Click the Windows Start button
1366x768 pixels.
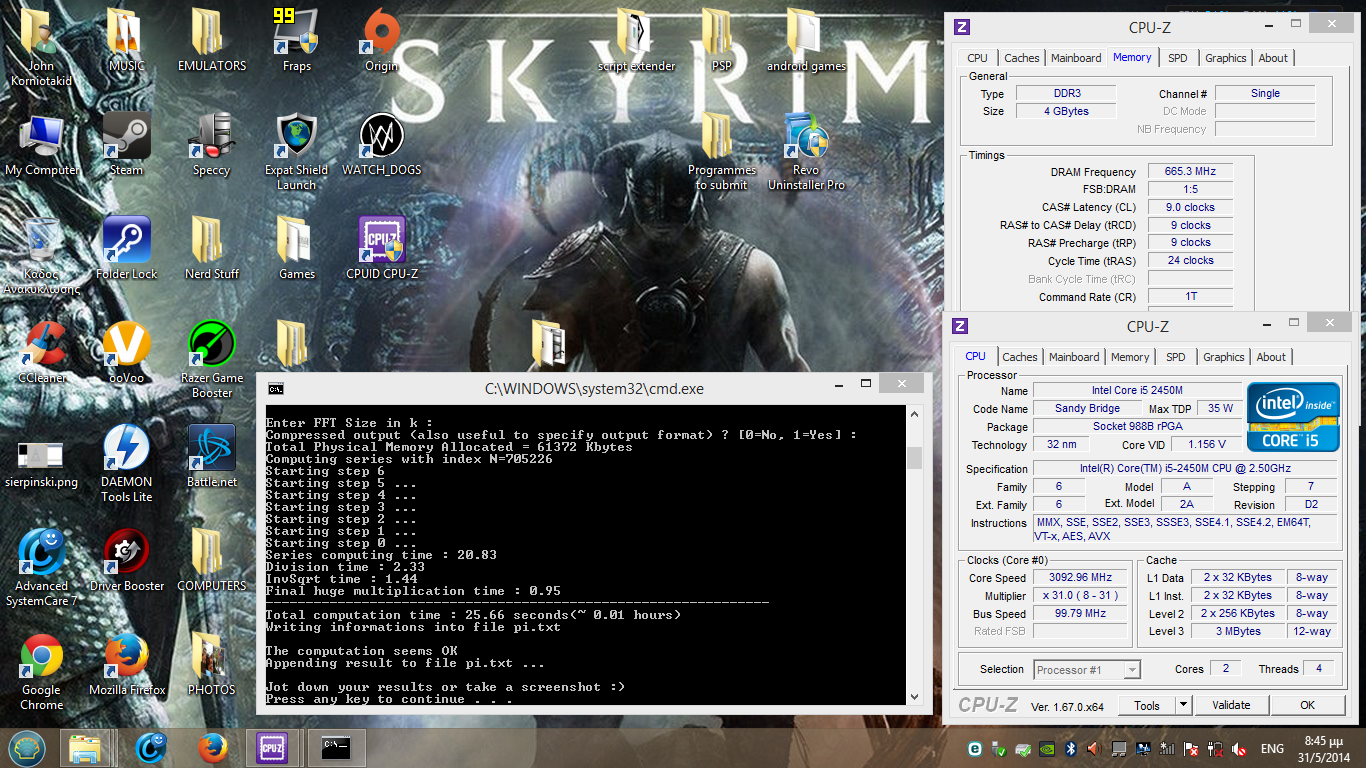point(28,747)
